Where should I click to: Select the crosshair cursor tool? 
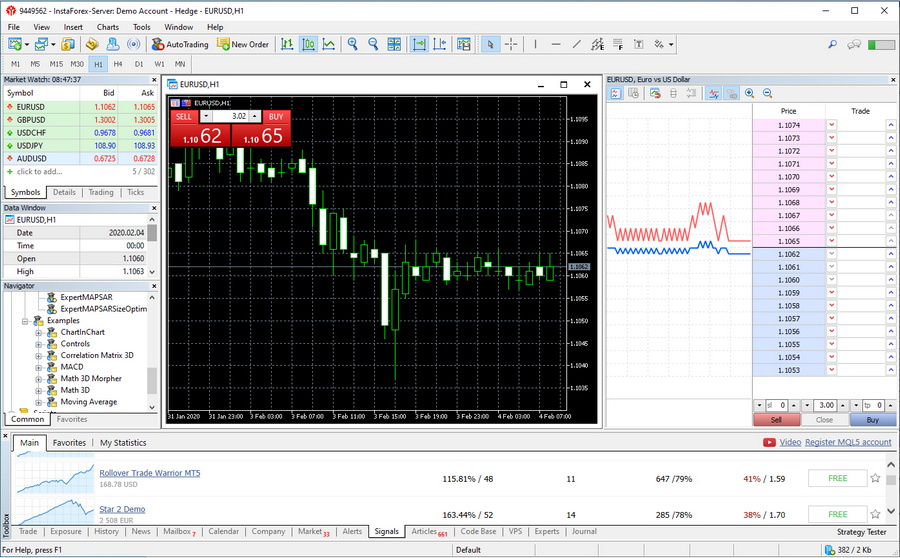tap(511, 44)
